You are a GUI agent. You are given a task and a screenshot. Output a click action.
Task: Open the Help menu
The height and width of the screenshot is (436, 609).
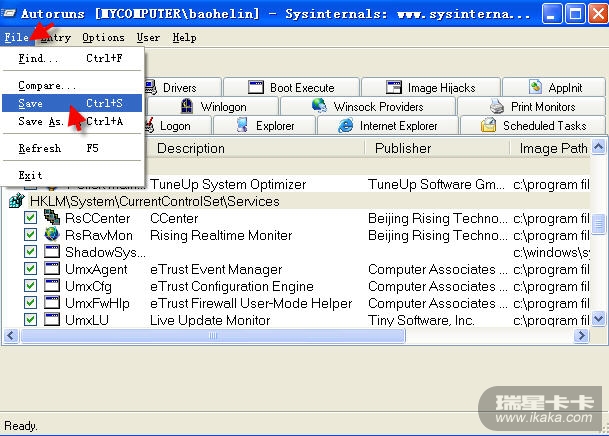[x=184, y=38]
